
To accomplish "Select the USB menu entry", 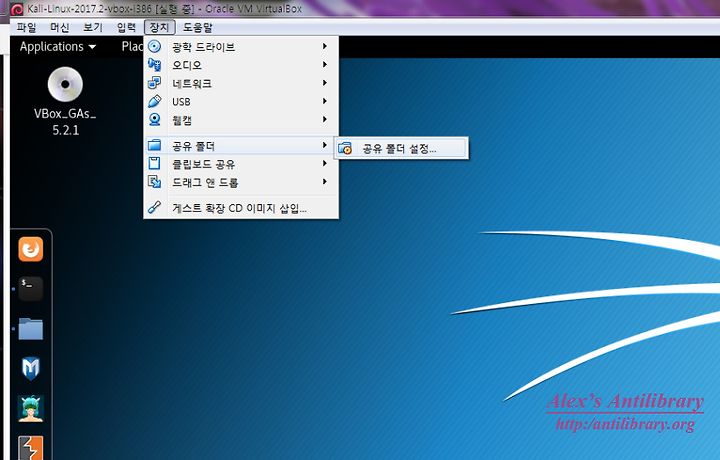I will 242,101.
